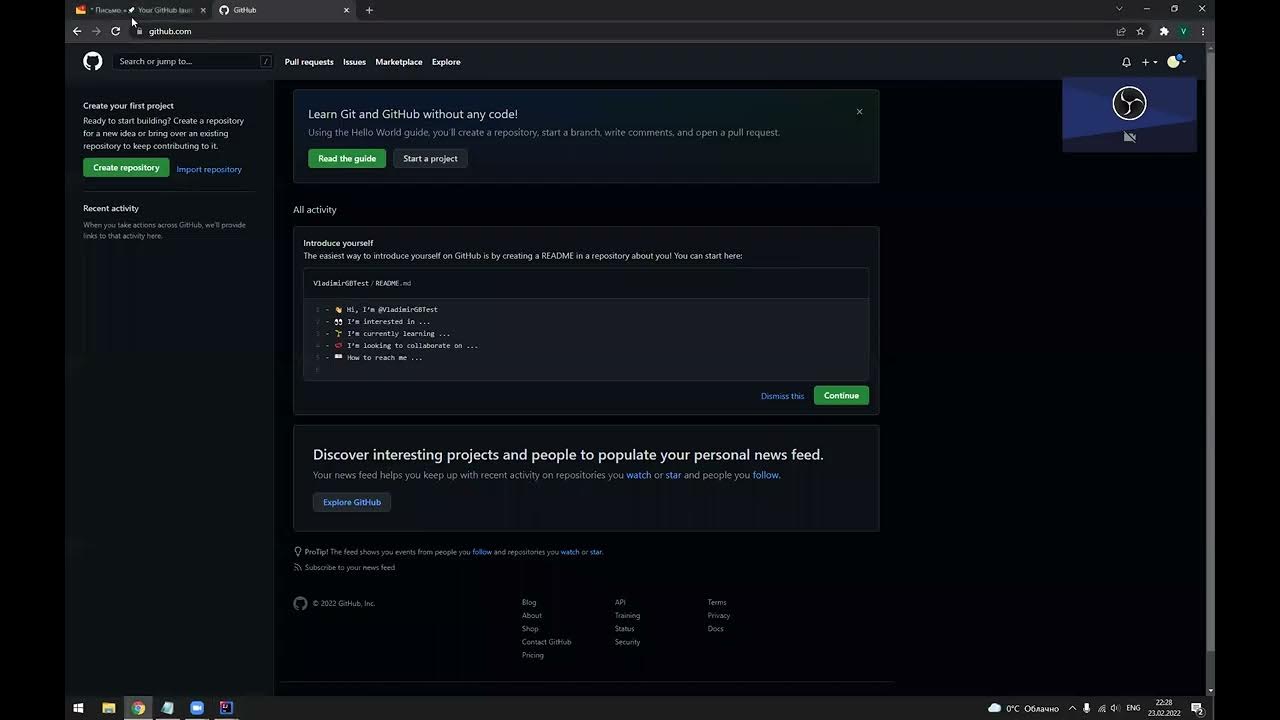
Task: Click the star link in news feed text
Action: (673, 475)
